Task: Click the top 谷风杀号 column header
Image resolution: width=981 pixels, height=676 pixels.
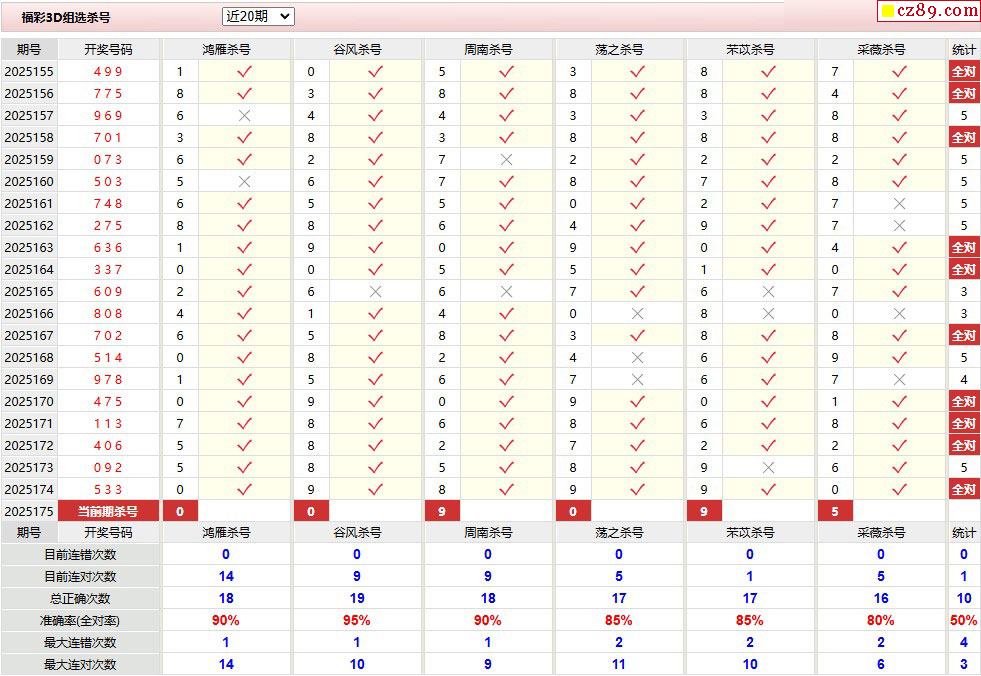Action: [x=357, y=49]
